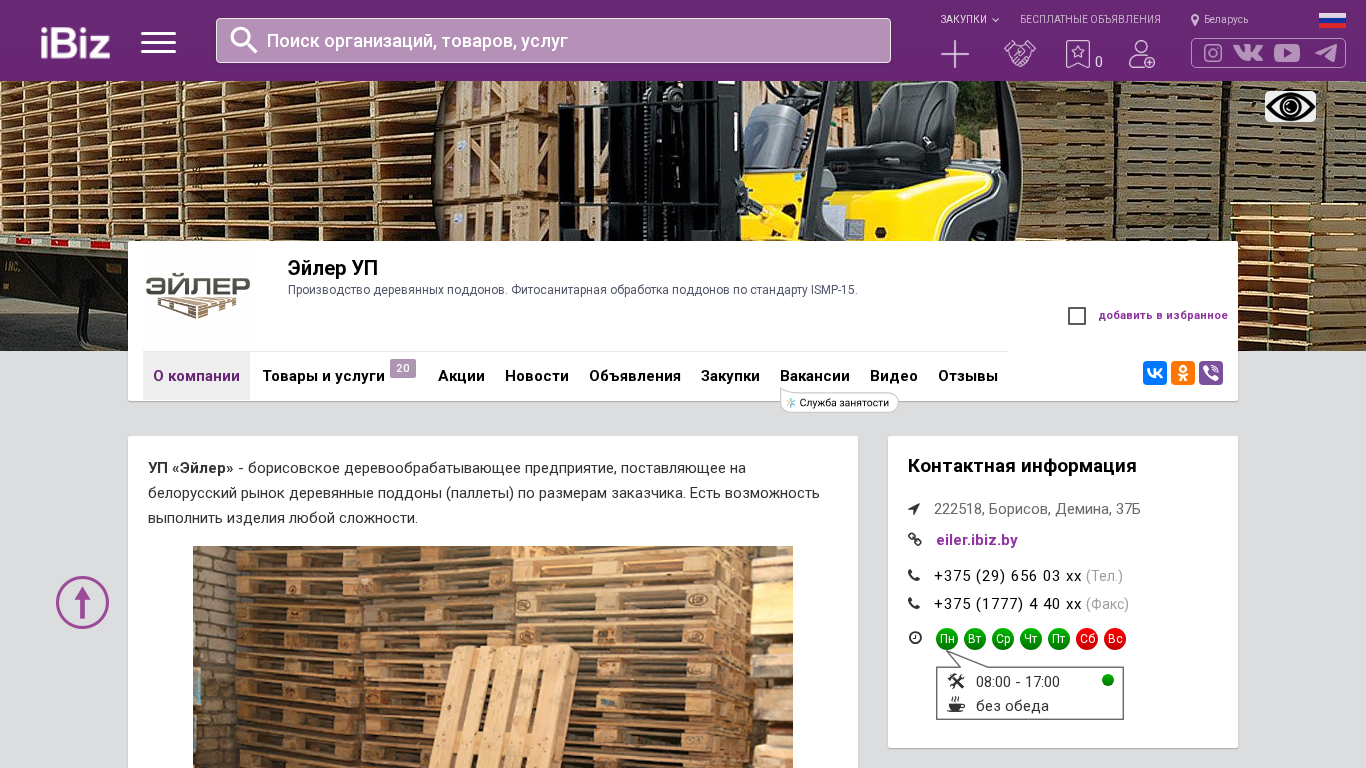Switch to the company Закупки tab
Viewport: 1366px width, 768px height.
pos(730,376)
